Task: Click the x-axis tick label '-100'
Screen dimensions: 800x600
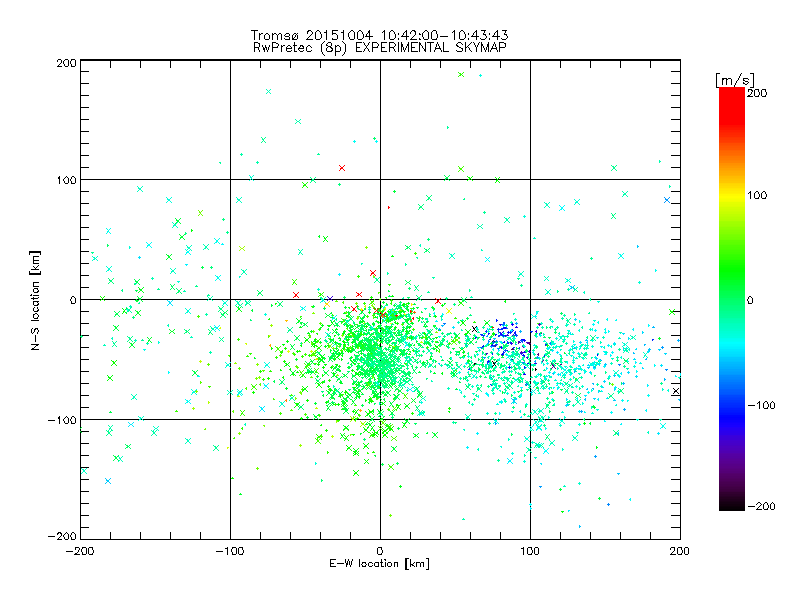Action: 230,551
